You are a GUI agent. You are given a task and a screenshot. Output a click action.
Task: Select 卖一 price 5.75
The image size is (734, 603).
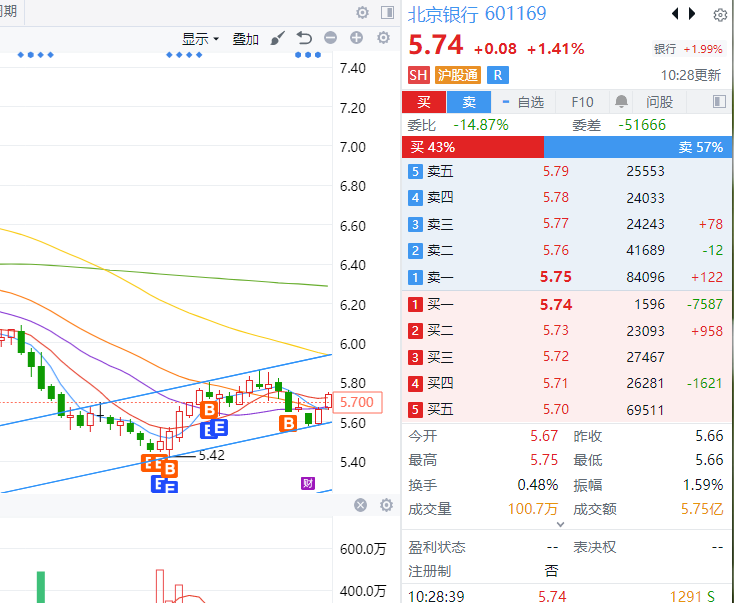pyautogui.click(x=556, y=277)
